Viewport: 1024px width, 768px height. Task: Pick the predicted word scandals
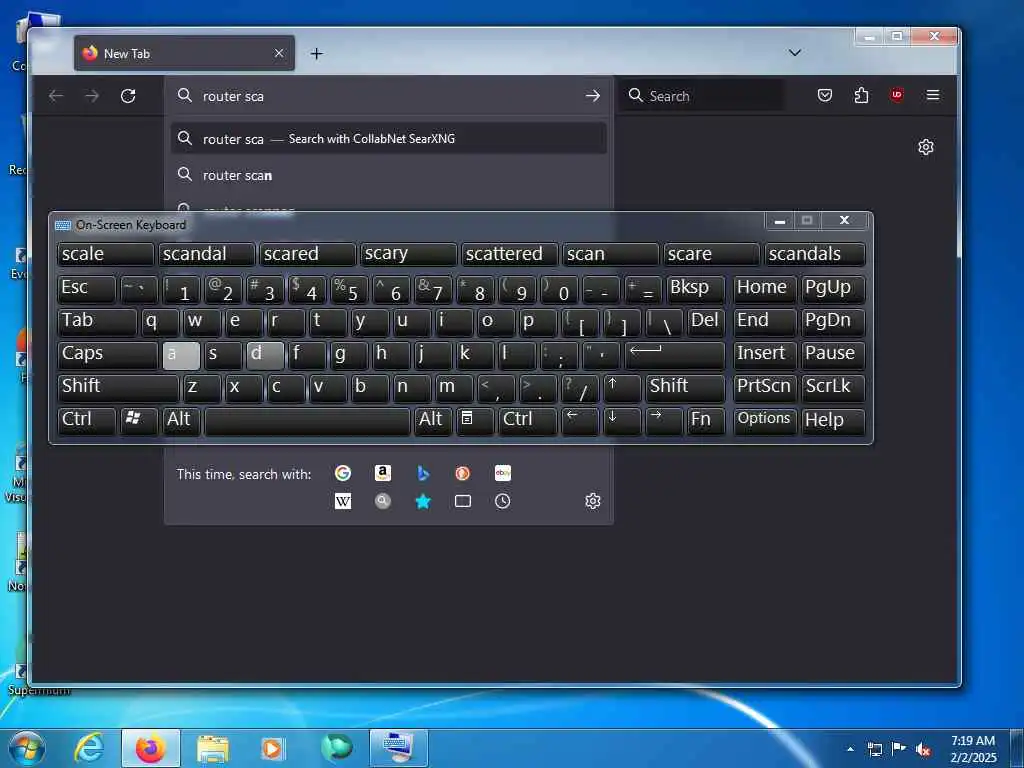815,254
